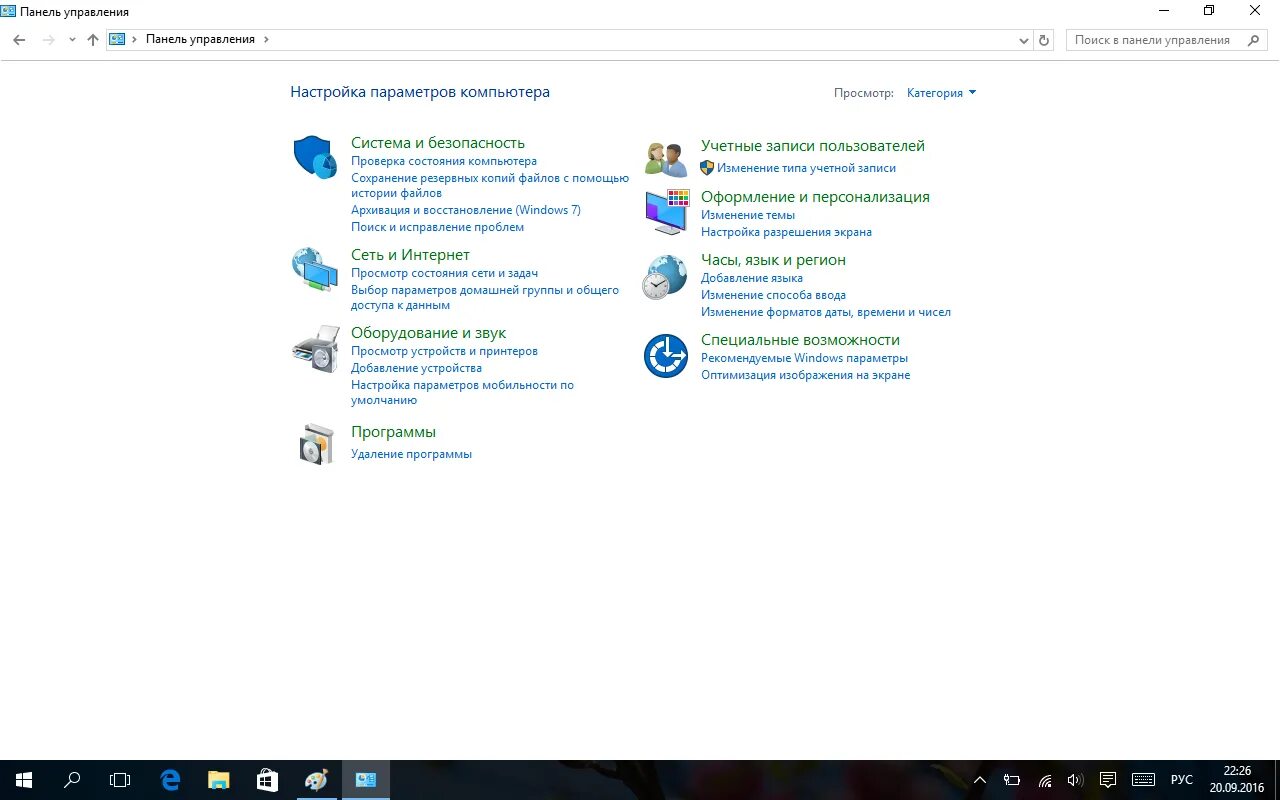Open the Action Center notifications icon

[x=1108, y=780]
